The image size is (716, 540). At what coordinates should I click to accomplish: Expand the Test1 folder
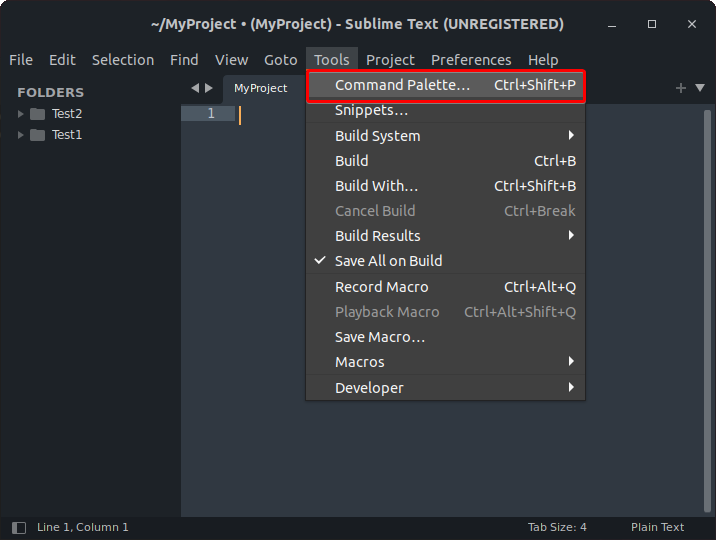[21, 135]
